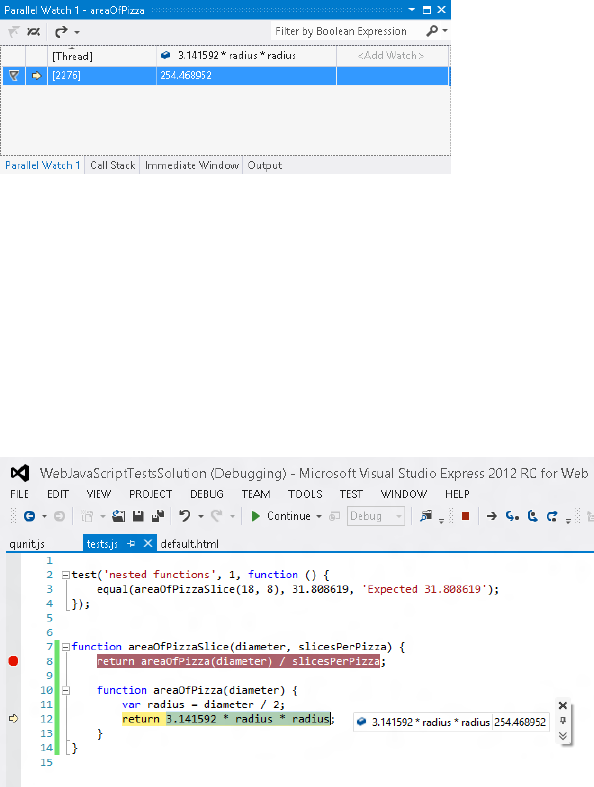Screen dimensions: 594x787
Task: Collapse the test() block at line 2
Action: click(x=65, y=575)
